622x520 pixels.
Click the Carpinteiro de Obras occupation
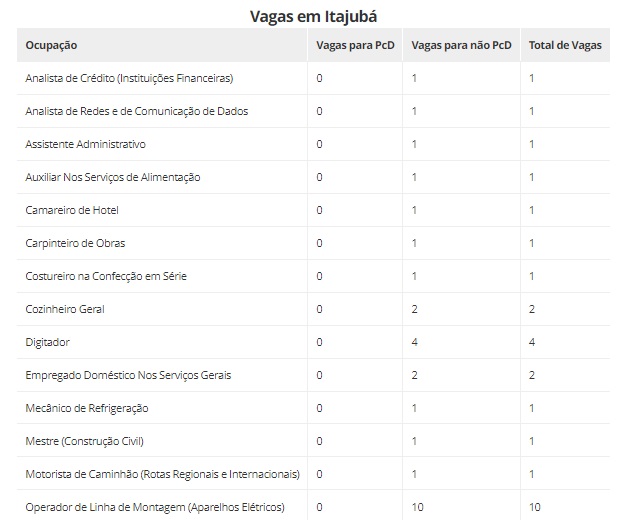(75, 243)
